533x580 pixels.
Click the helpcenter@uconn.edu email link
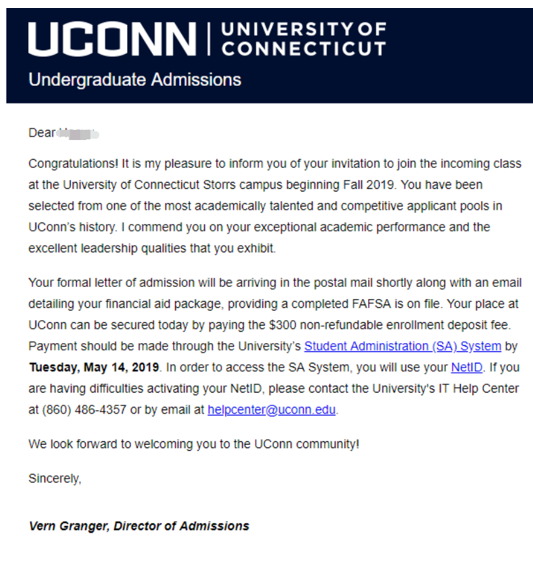[x=271, y=410]
